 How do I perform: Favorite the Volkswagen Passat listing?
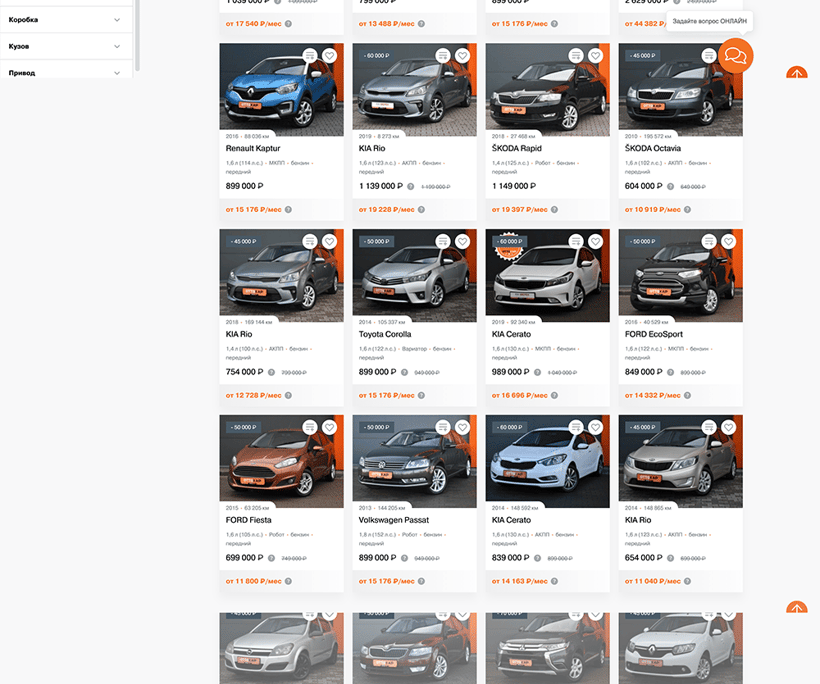point(462,427)
